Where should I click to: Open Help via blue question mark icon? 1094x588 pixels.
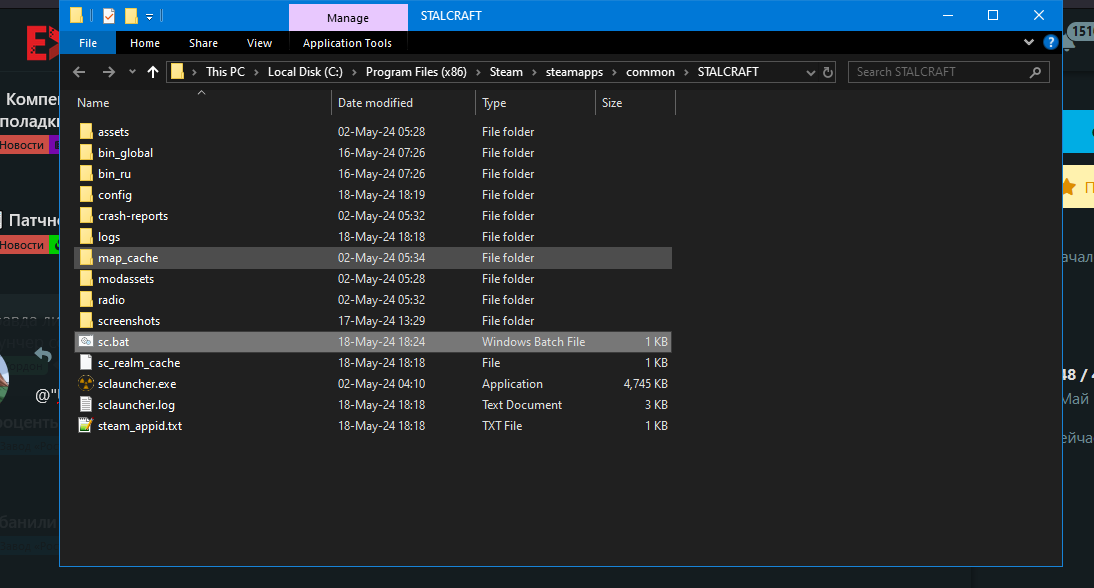(x=1050, y=43)
